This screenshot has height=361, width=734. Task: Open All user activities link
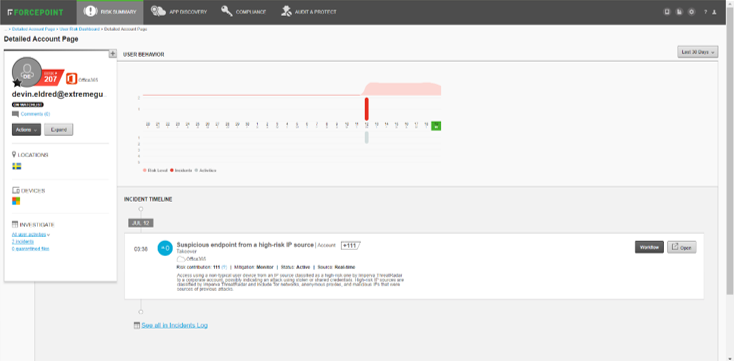coord(29,234)
